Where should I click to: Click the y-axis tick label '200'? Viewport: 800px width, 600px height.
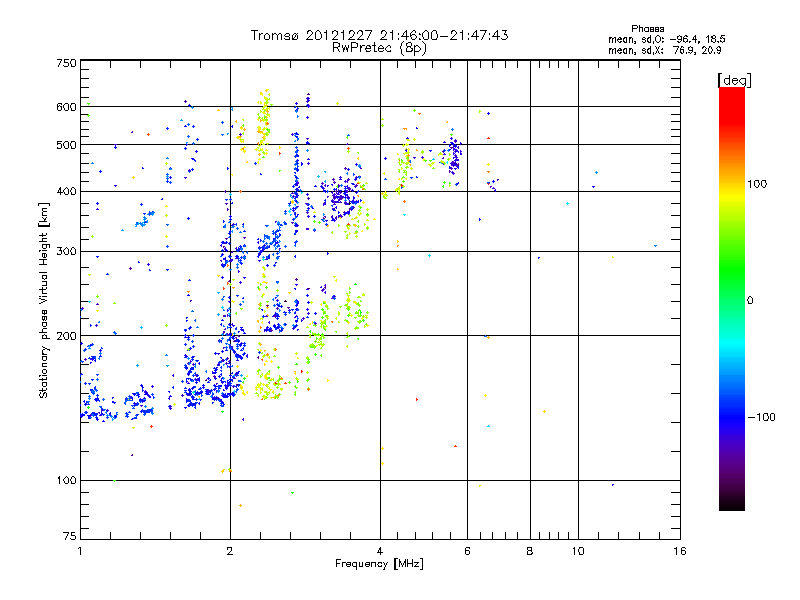(66, 336)
